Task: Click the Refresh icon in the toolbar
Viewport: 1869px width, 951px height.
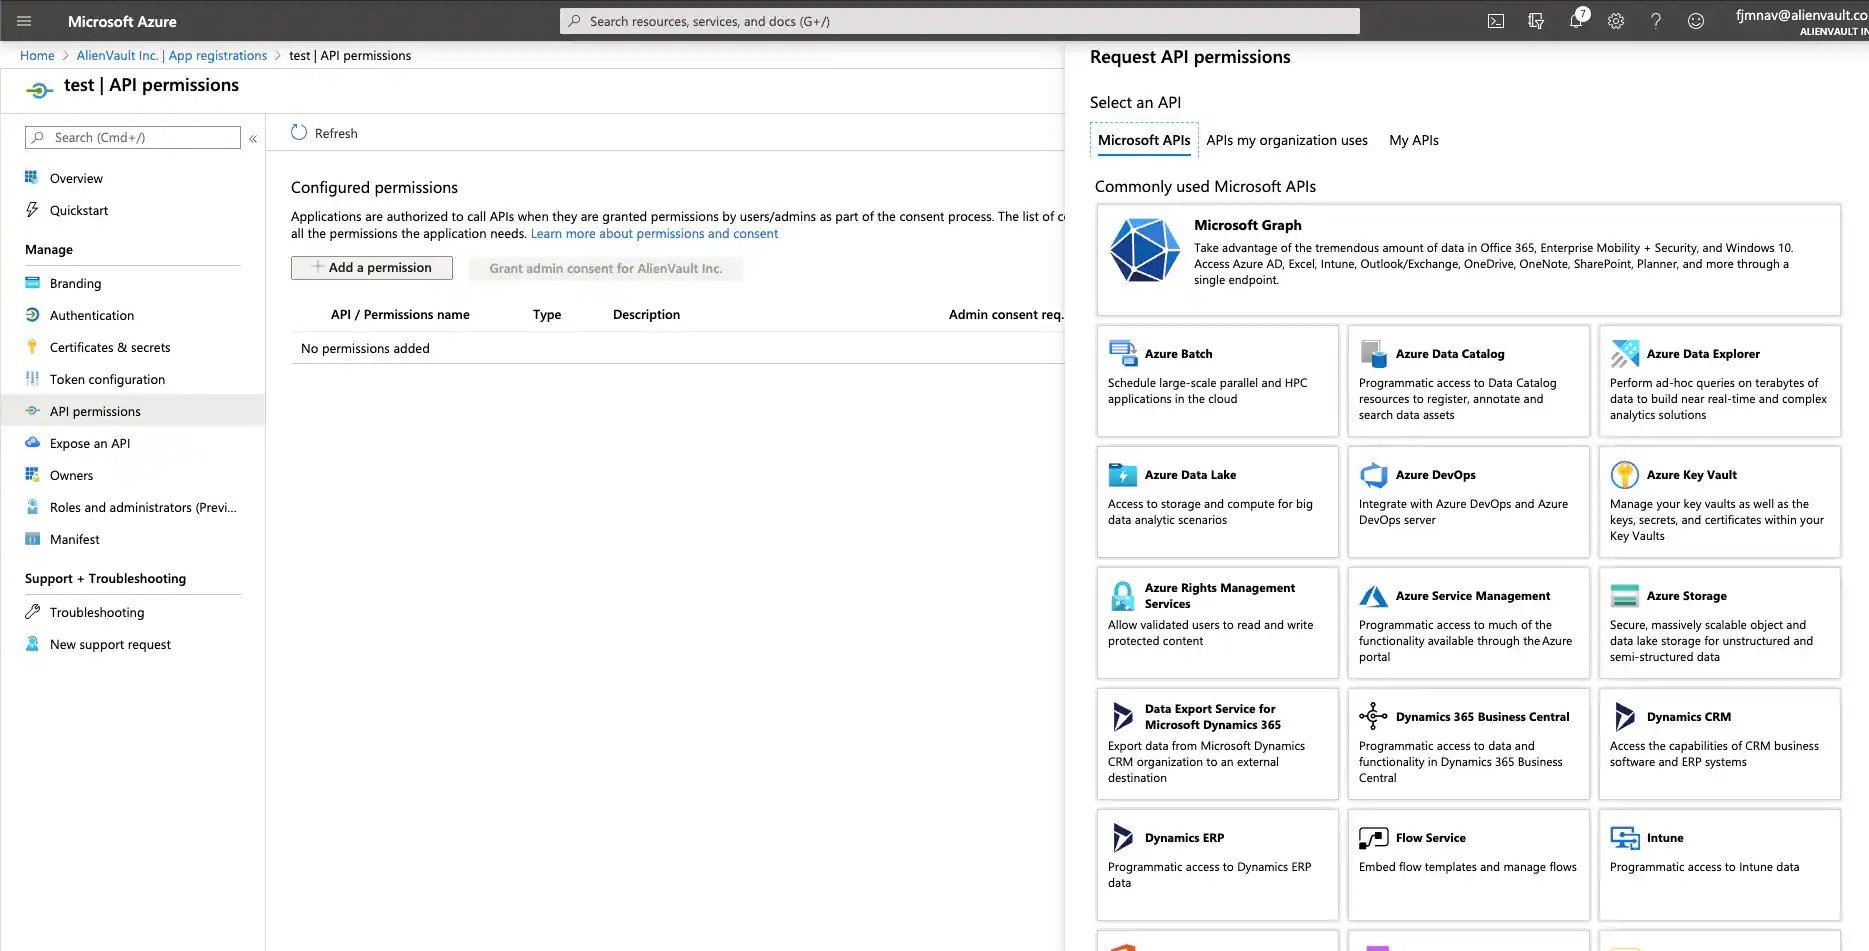Action: [299, 132]
